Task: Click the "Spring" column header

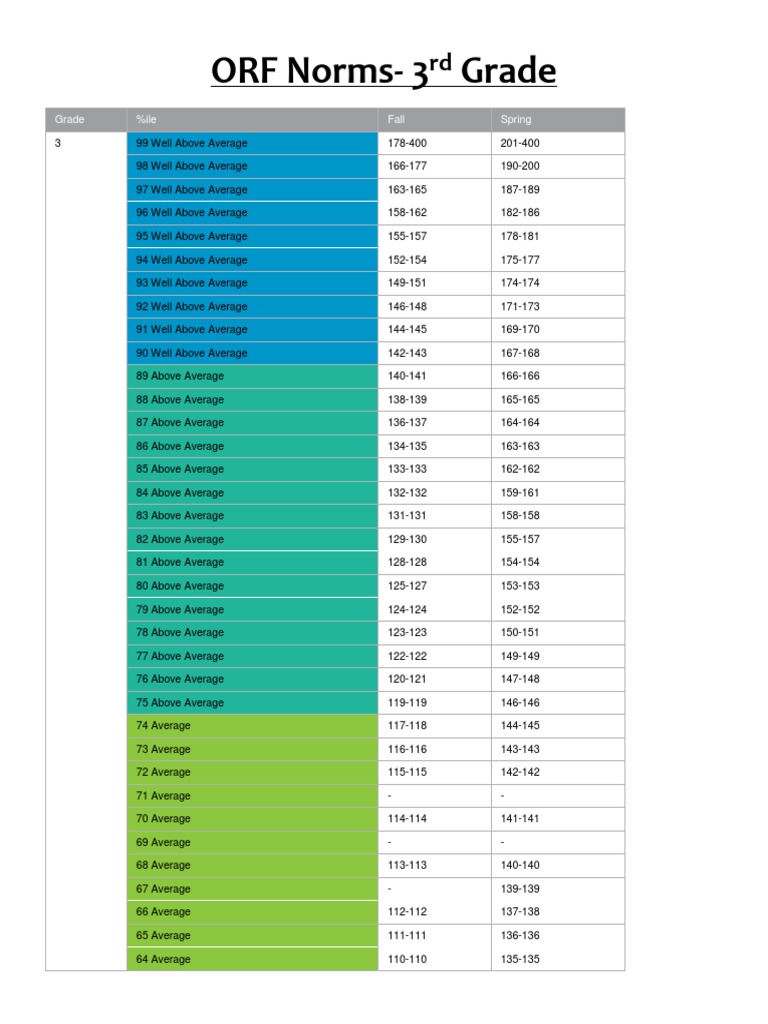Action: pyautogui.click(x=516, y=120)
